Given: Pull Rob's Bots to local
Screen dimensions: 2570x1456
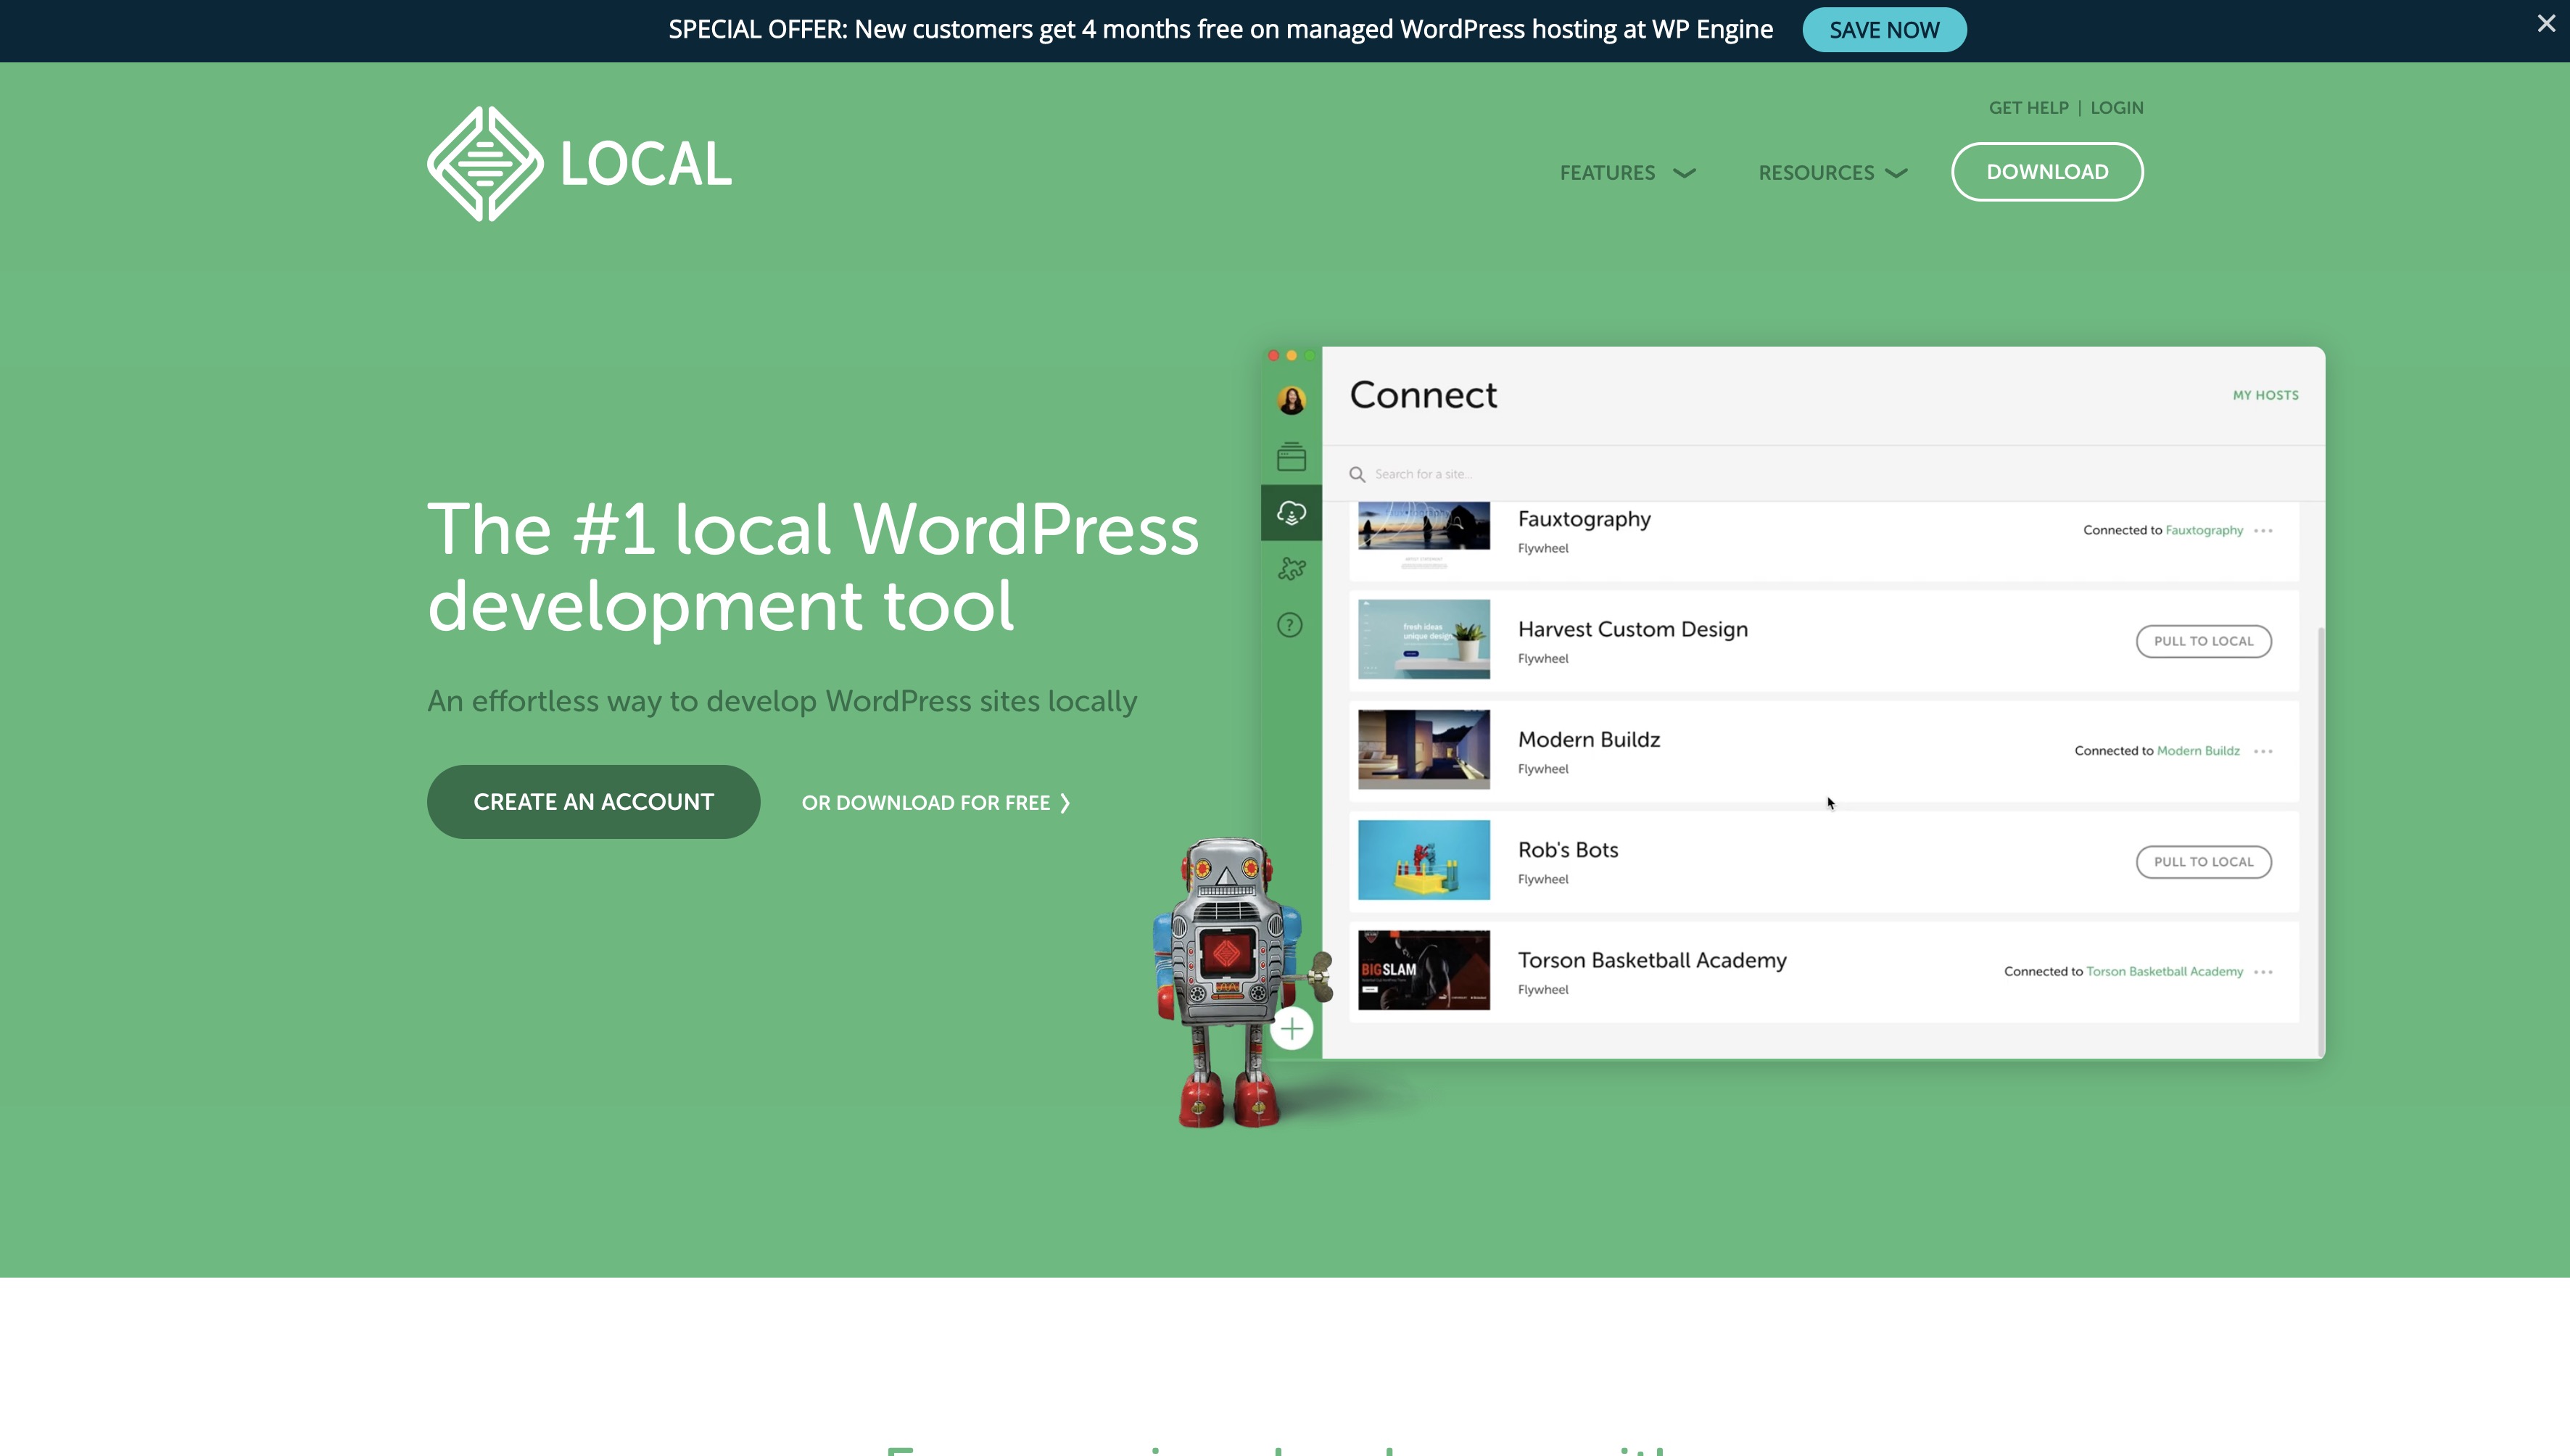Looking at the screenshot, I should coord(2203,862).
